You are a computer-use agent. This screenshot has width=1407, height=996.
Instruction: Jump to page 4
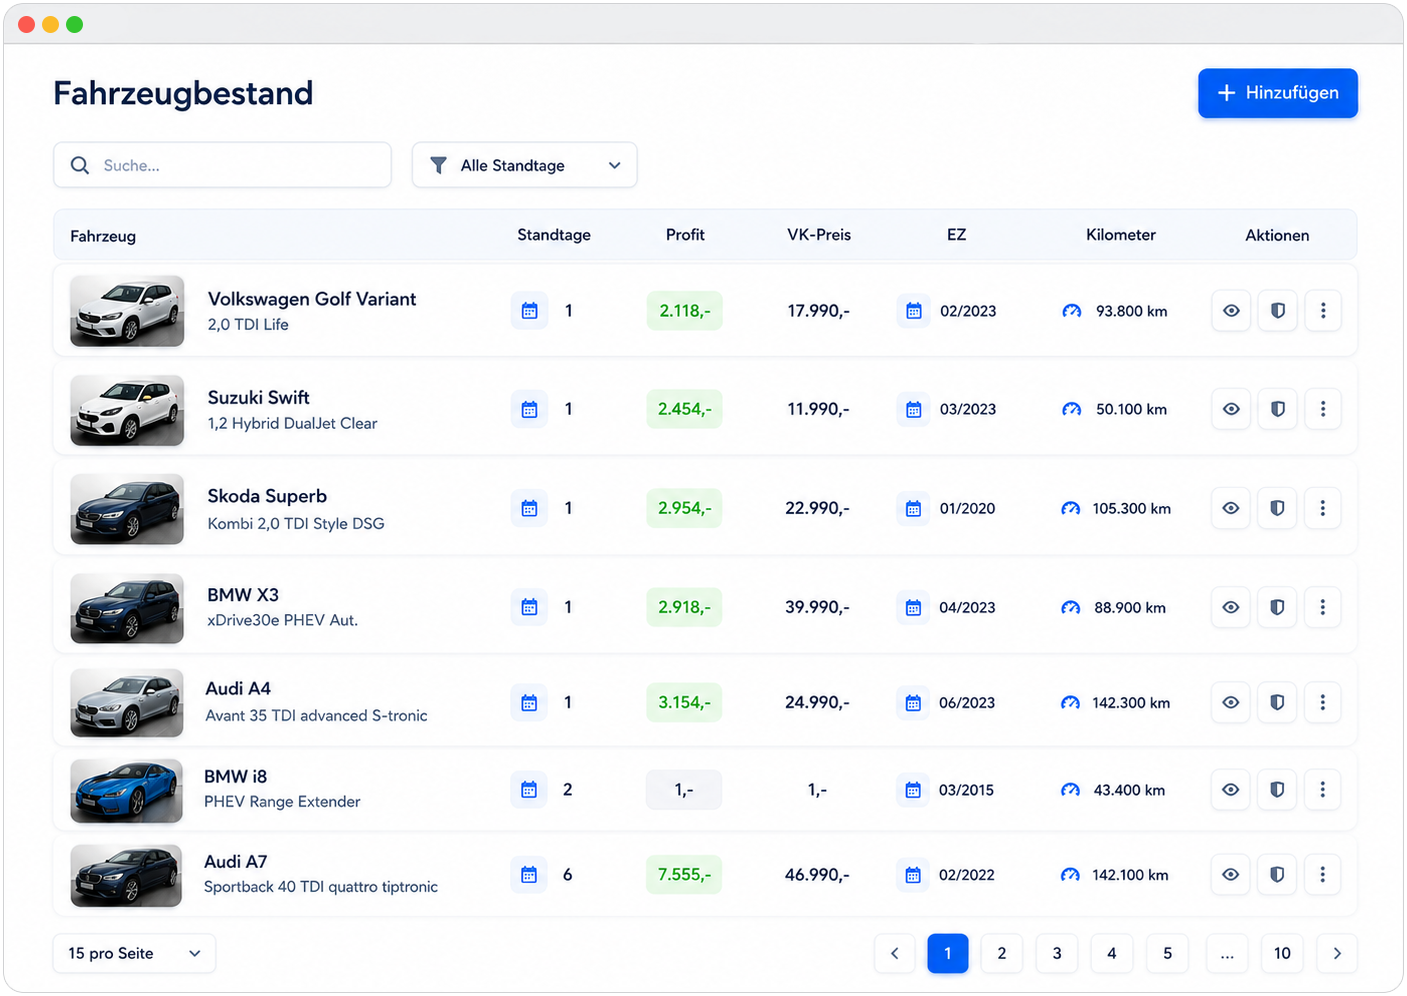(1112, 953)
